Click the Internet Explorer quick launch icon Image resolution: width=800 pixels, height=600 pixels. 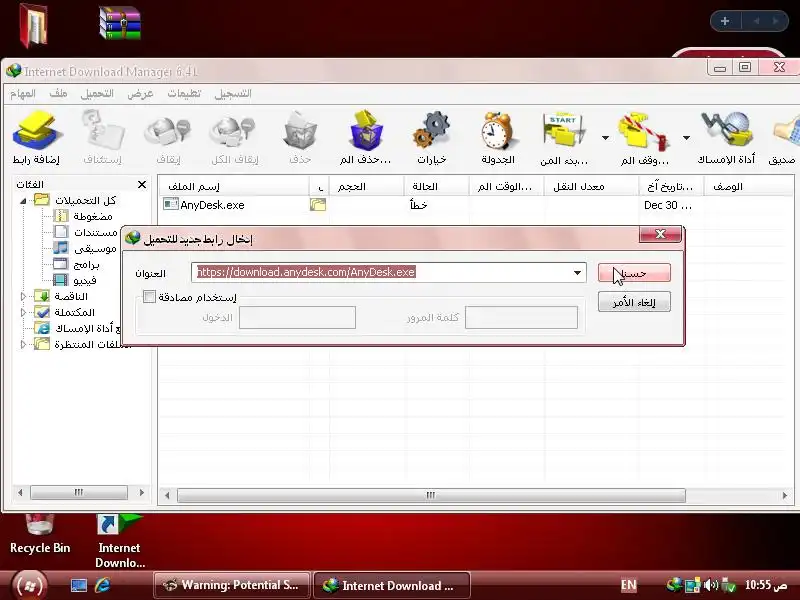point(103,585)
